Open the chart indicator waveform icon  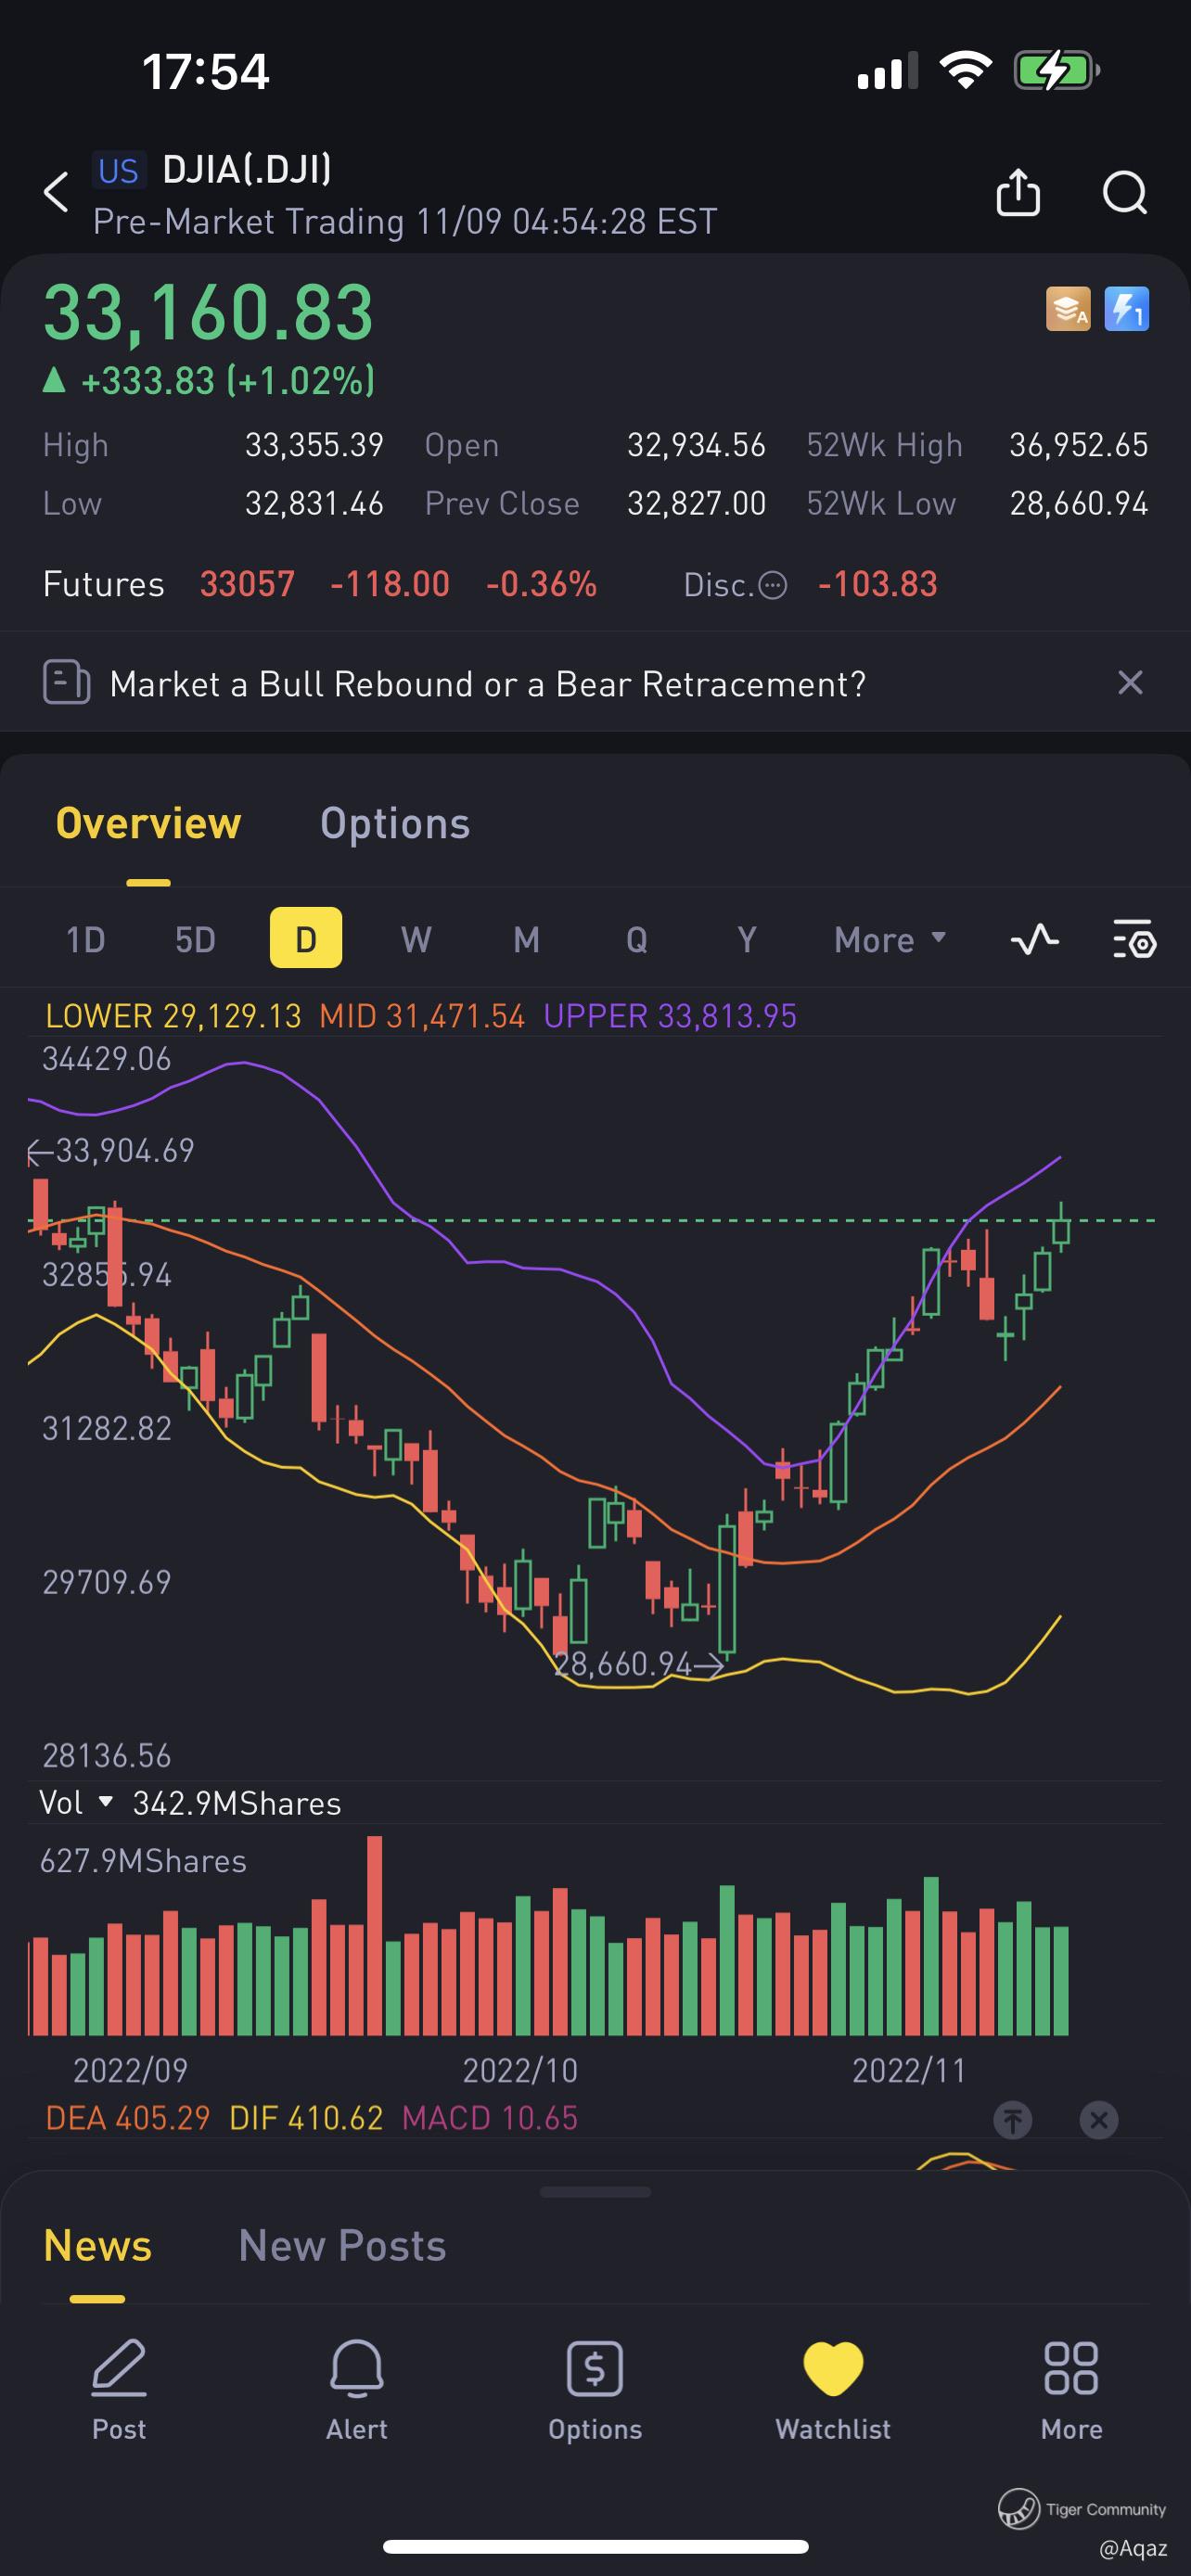click(x=1035, y=940)
